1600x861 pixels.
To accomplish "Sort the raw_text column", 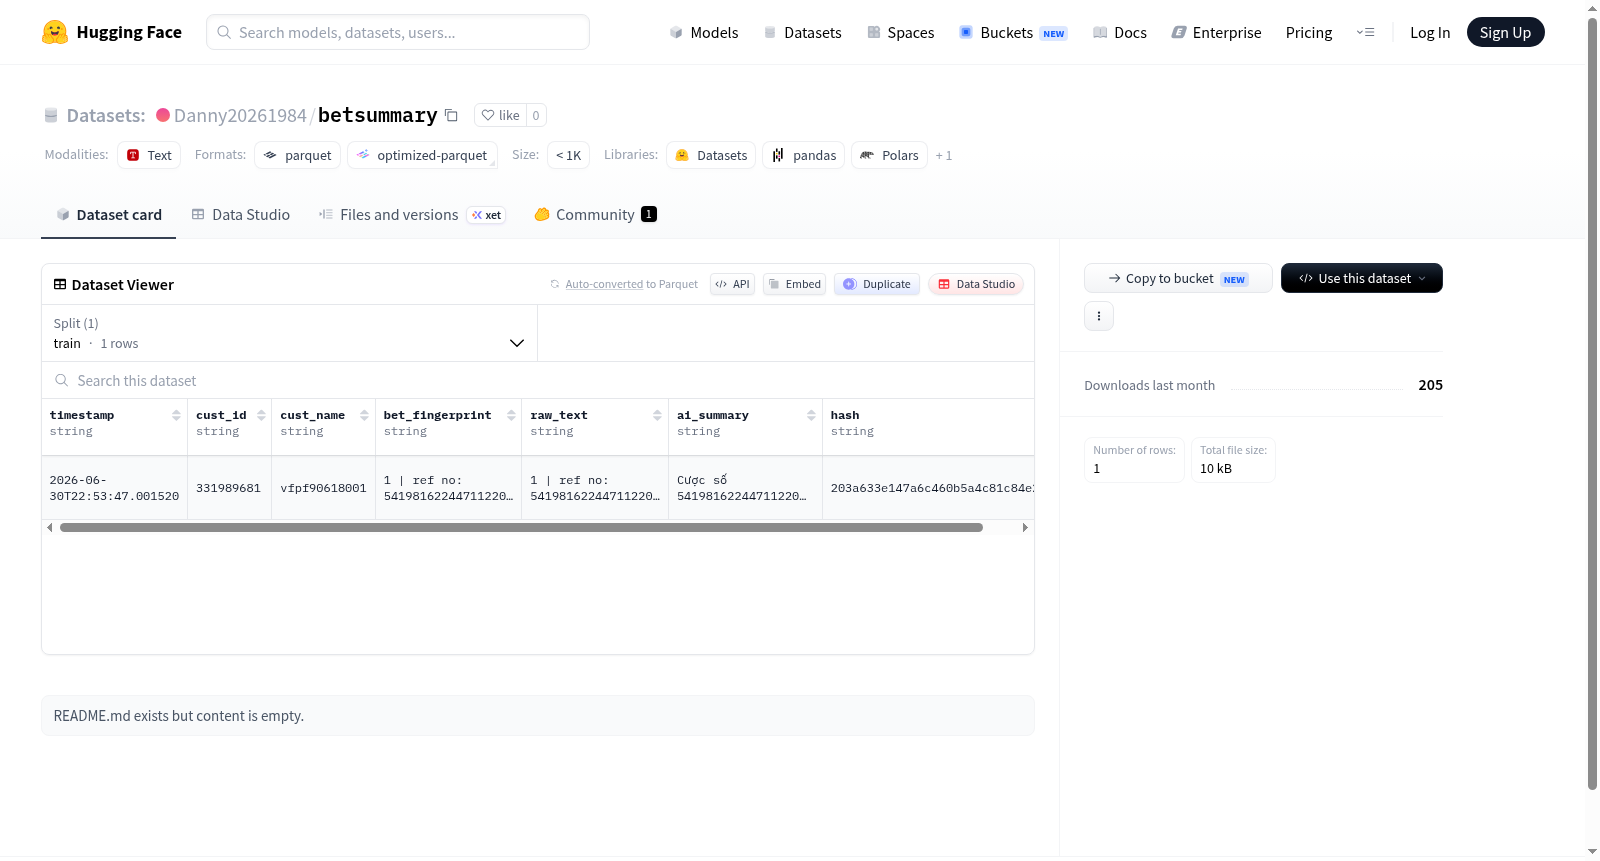I will 657,415.
